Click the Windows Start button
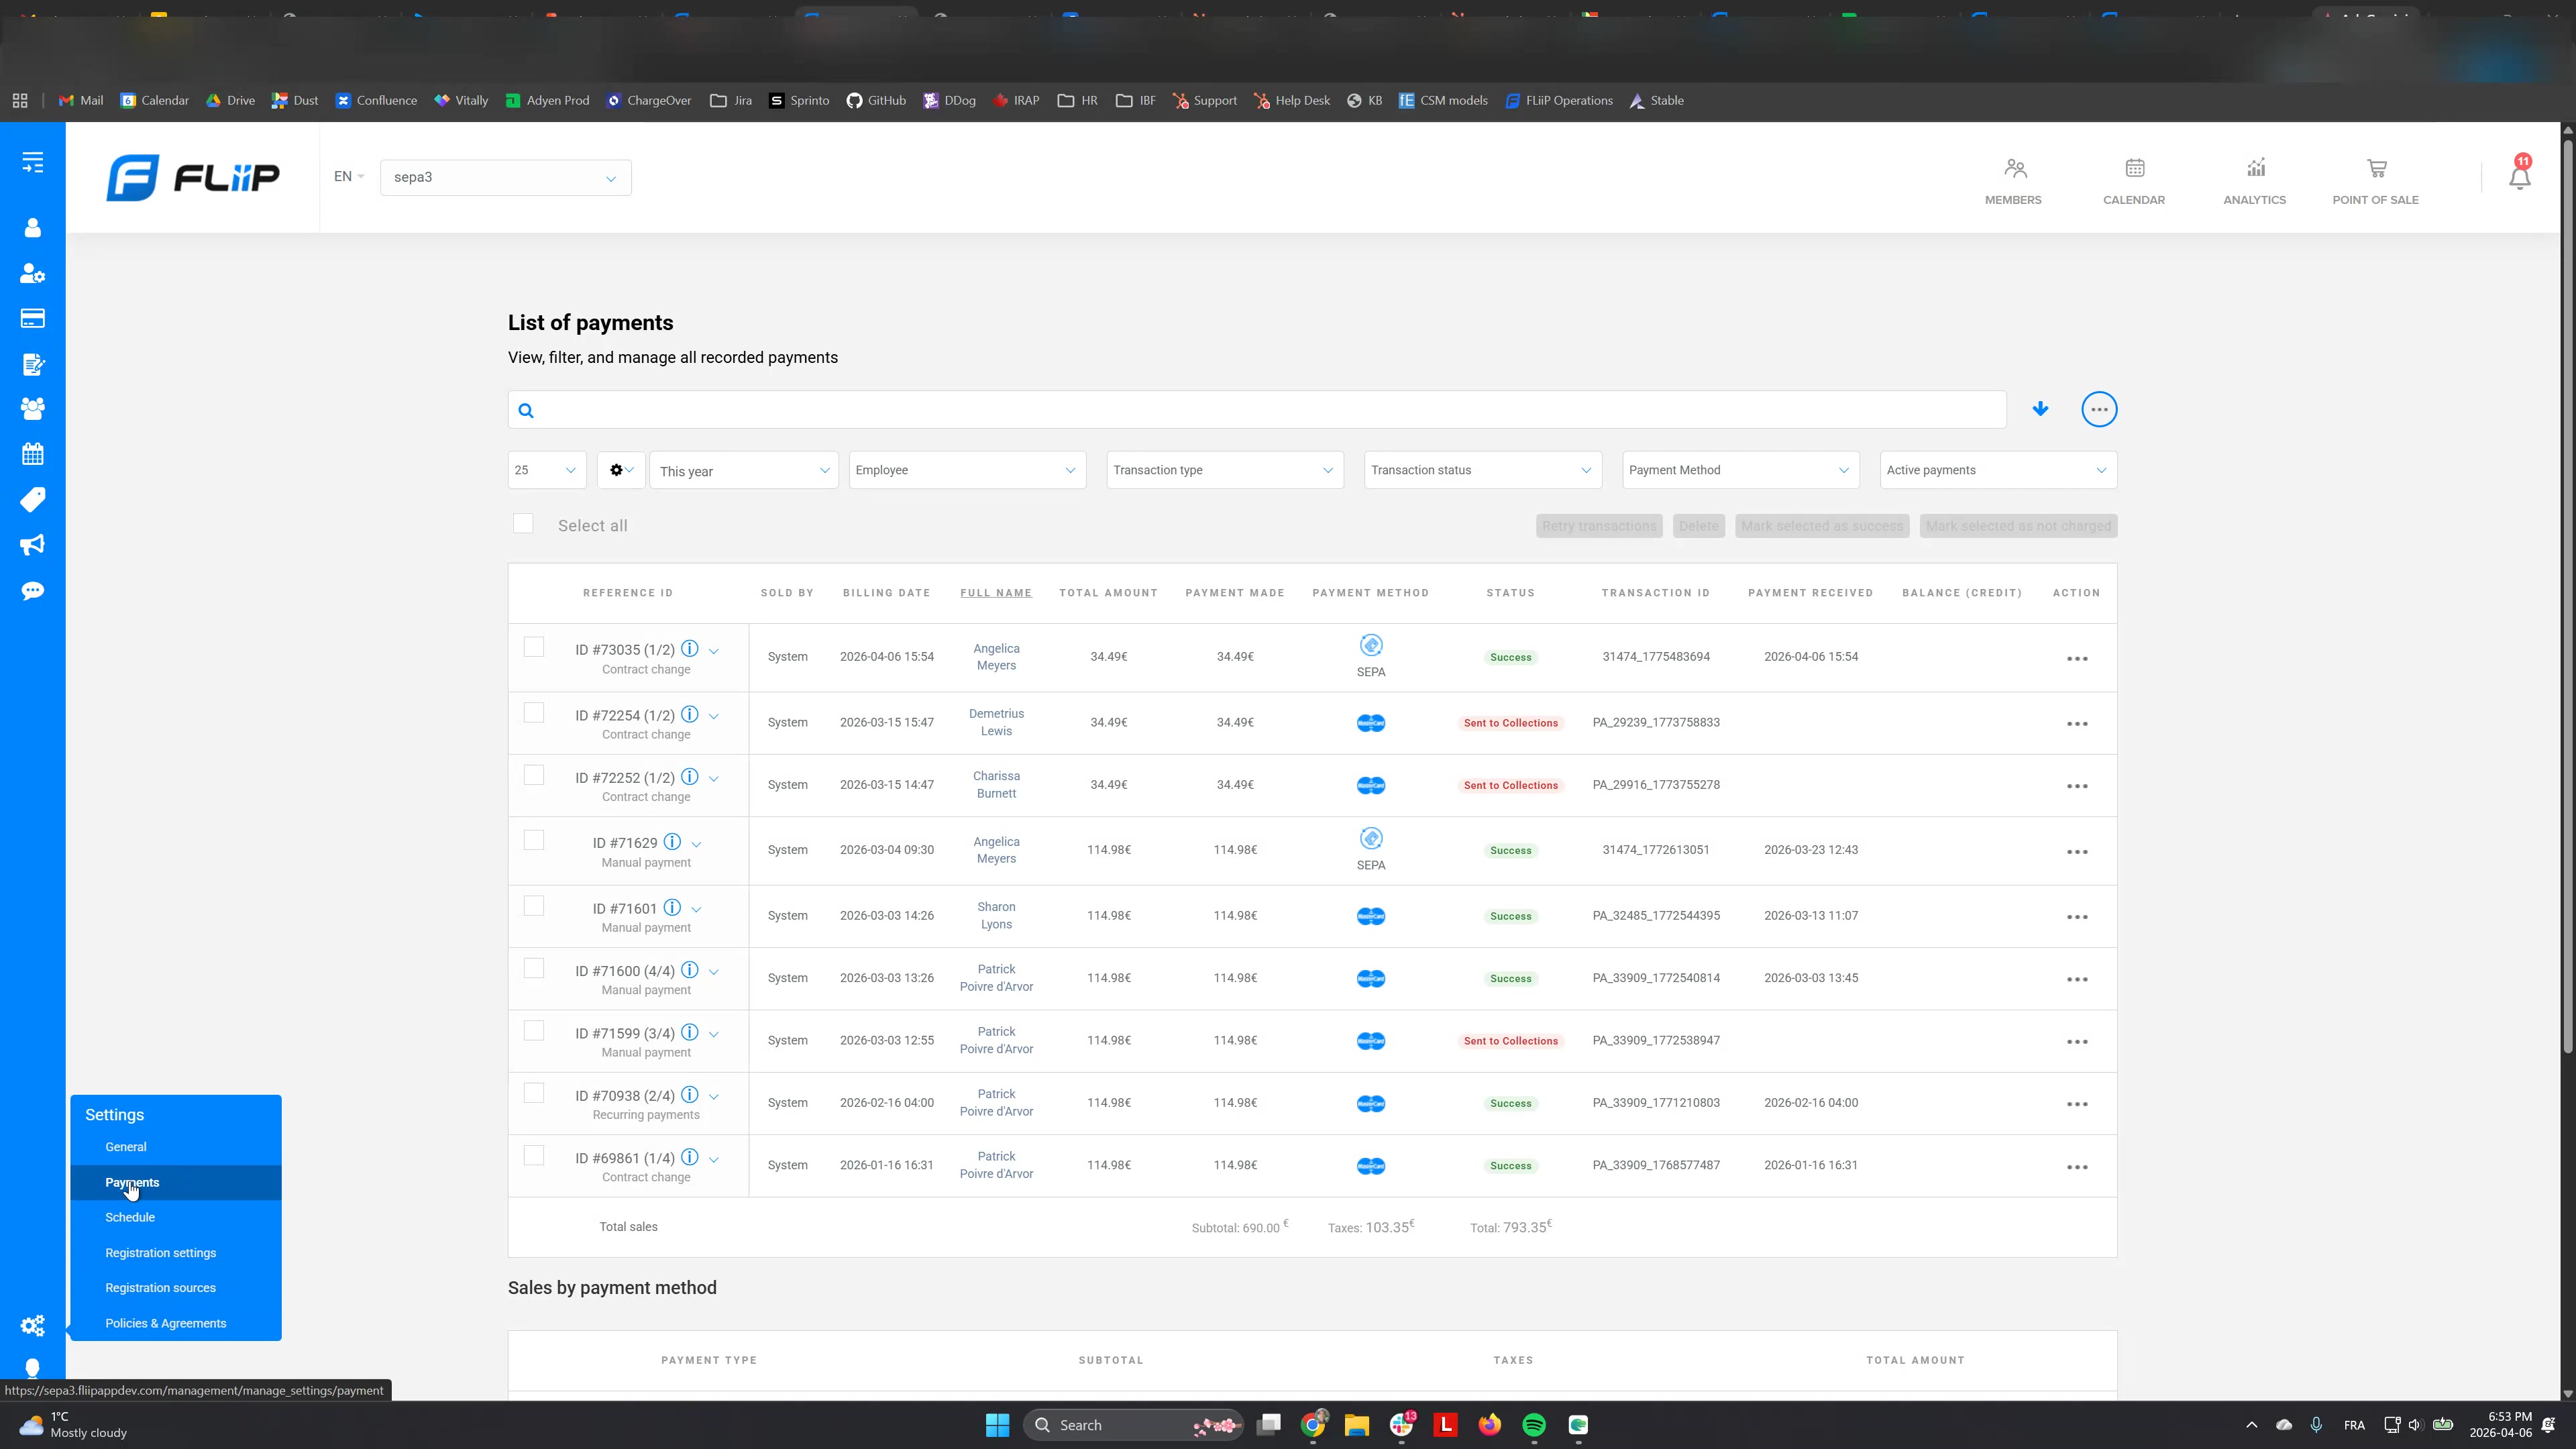Image resolution: width=2576 pixels, height=1449 pixels. [997, 1425]
